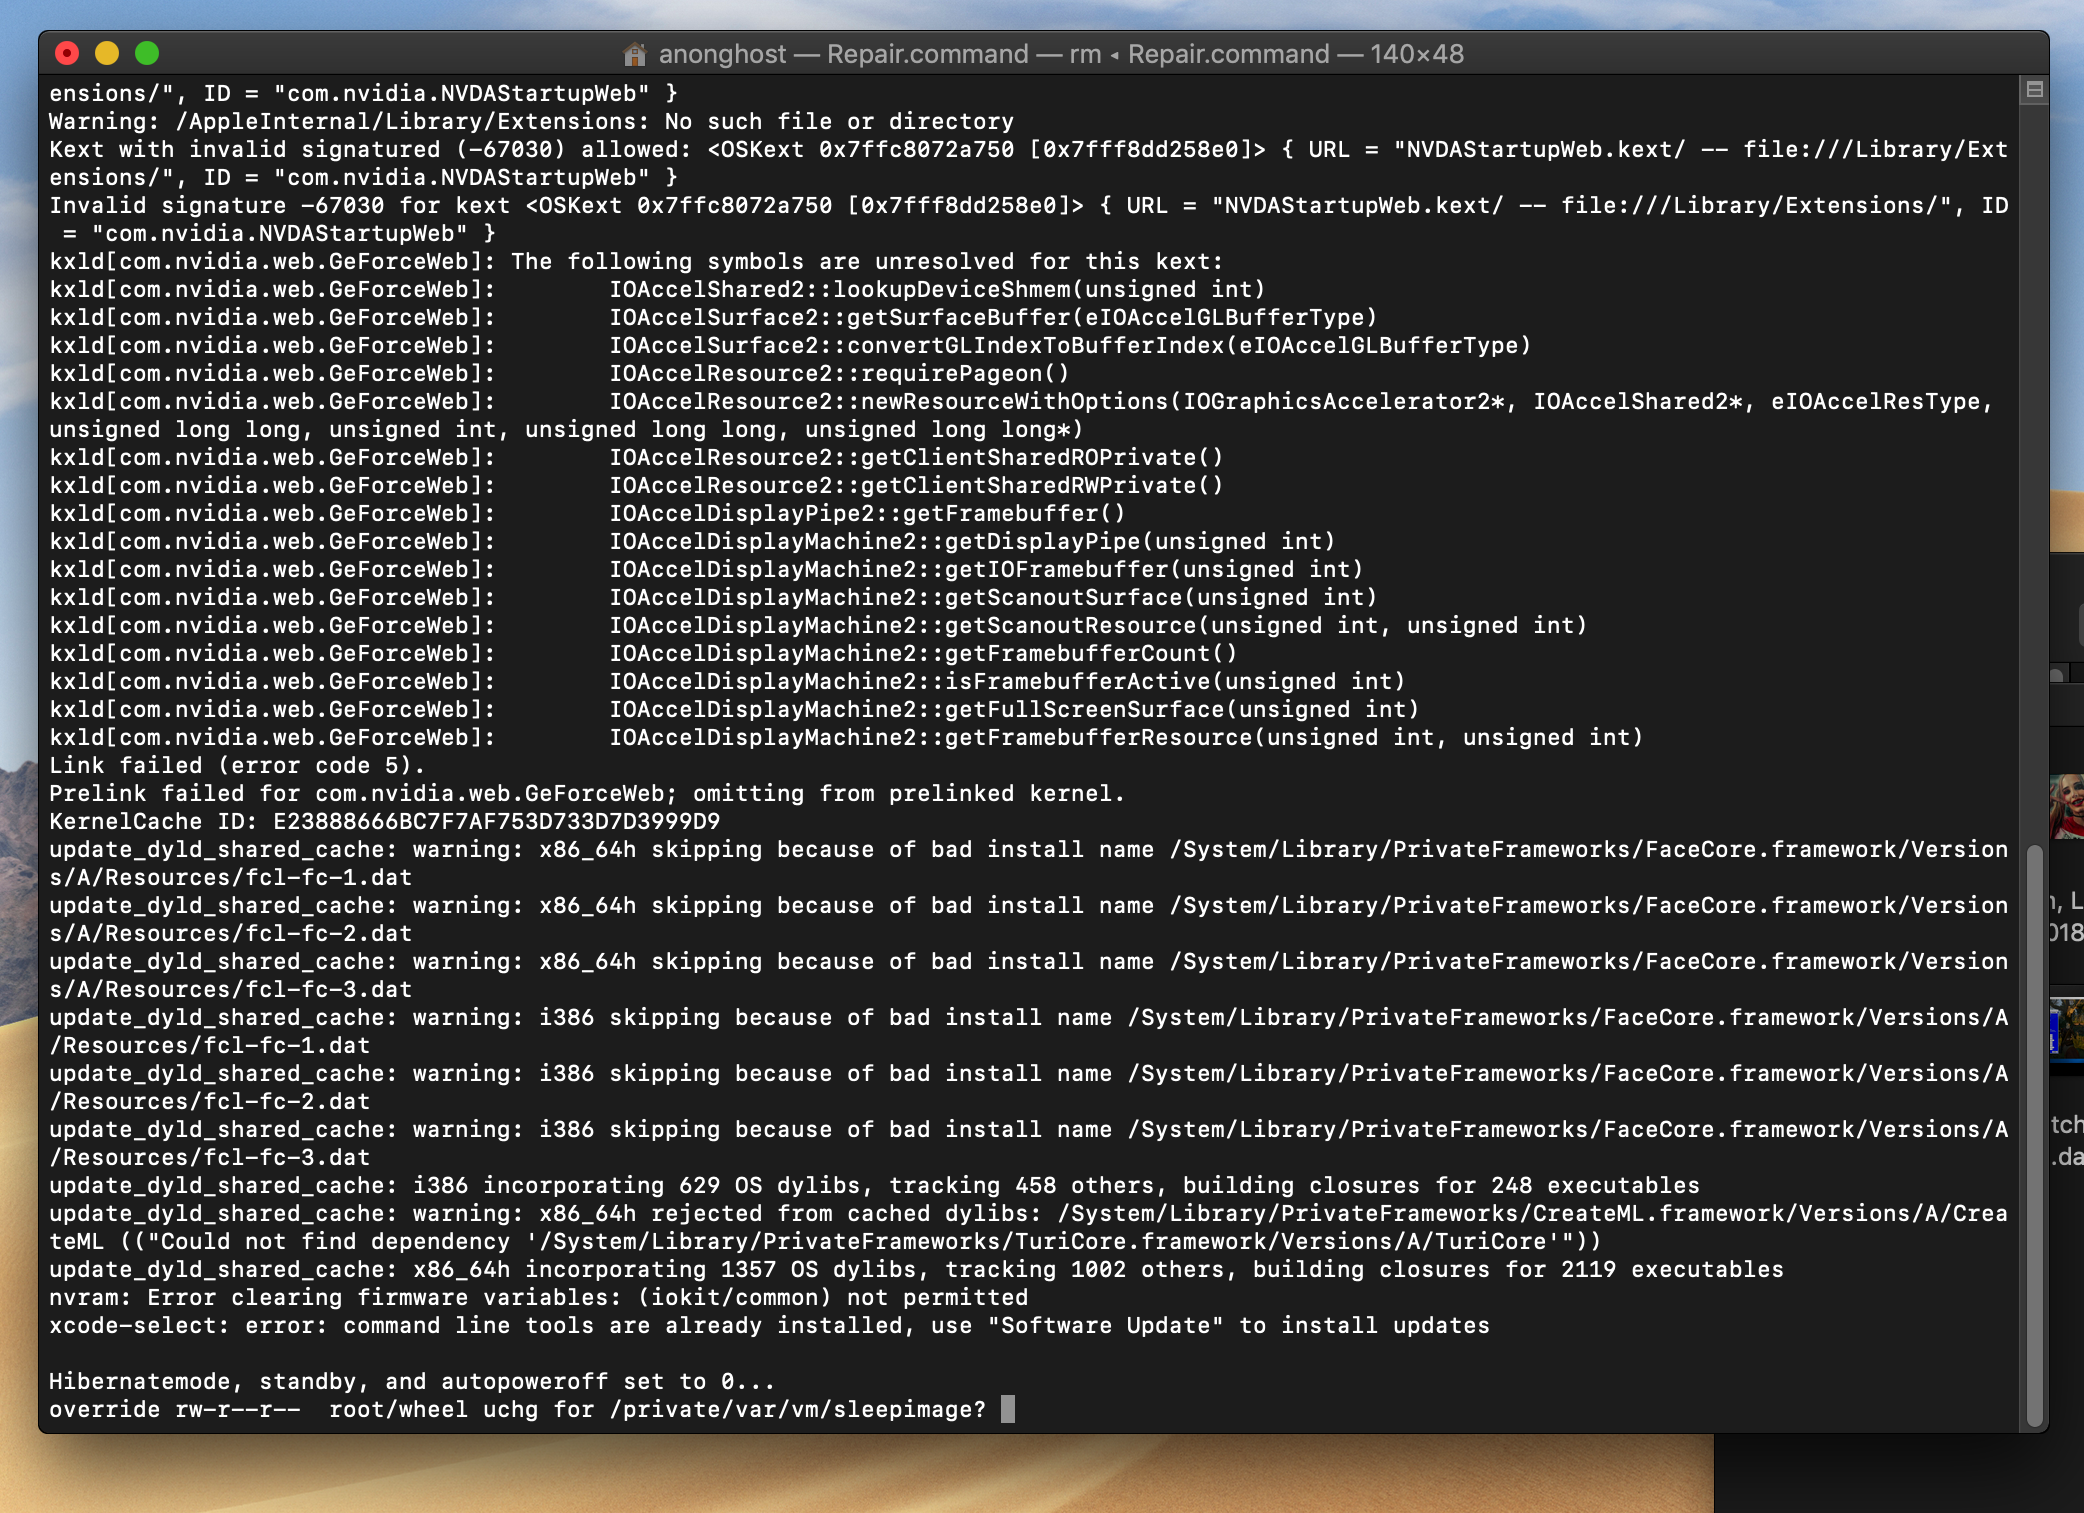
Task: Select the blue screenshot thumbnail behind terminal
Action: 2067,1028
